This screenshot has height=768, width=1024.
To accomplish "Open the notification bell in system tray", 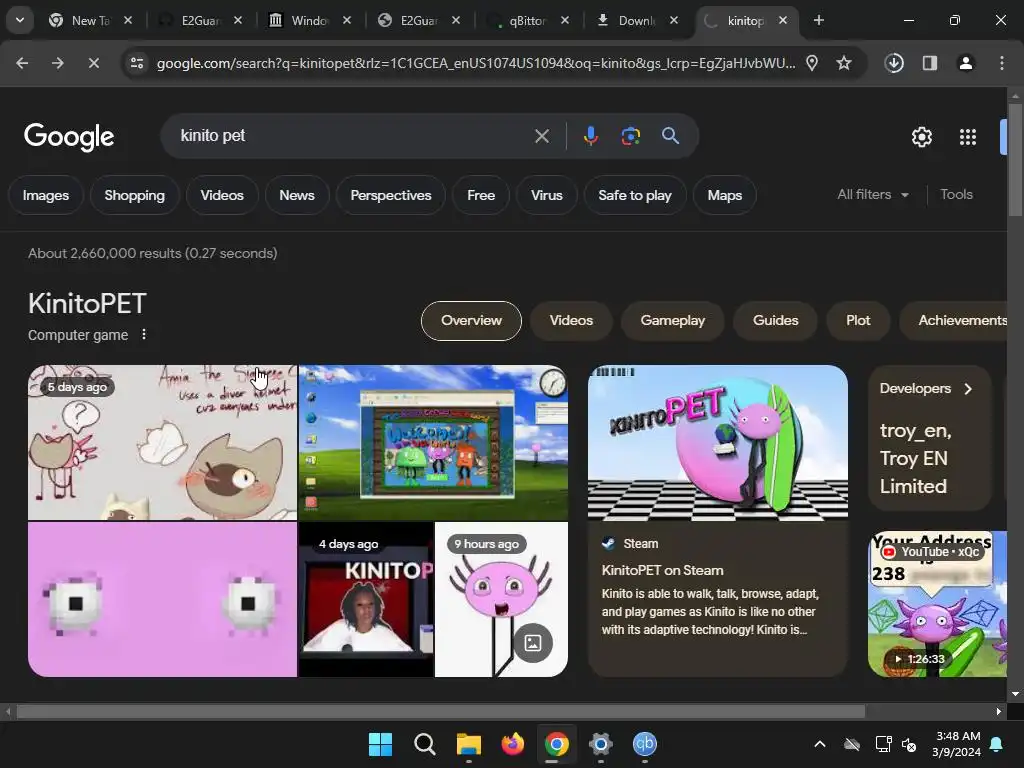I will [997, 744].
